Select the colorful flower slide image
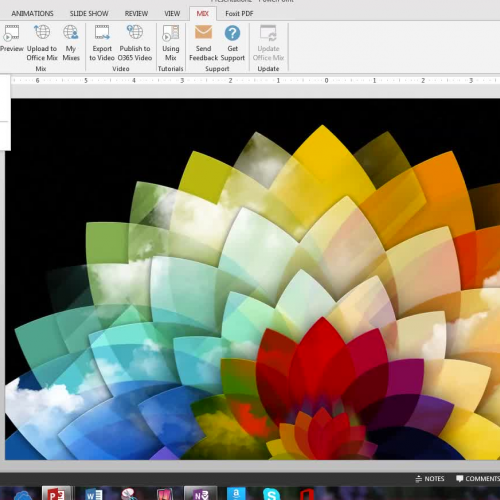Viewport: 500px width, 500px height. coord(252,279)
